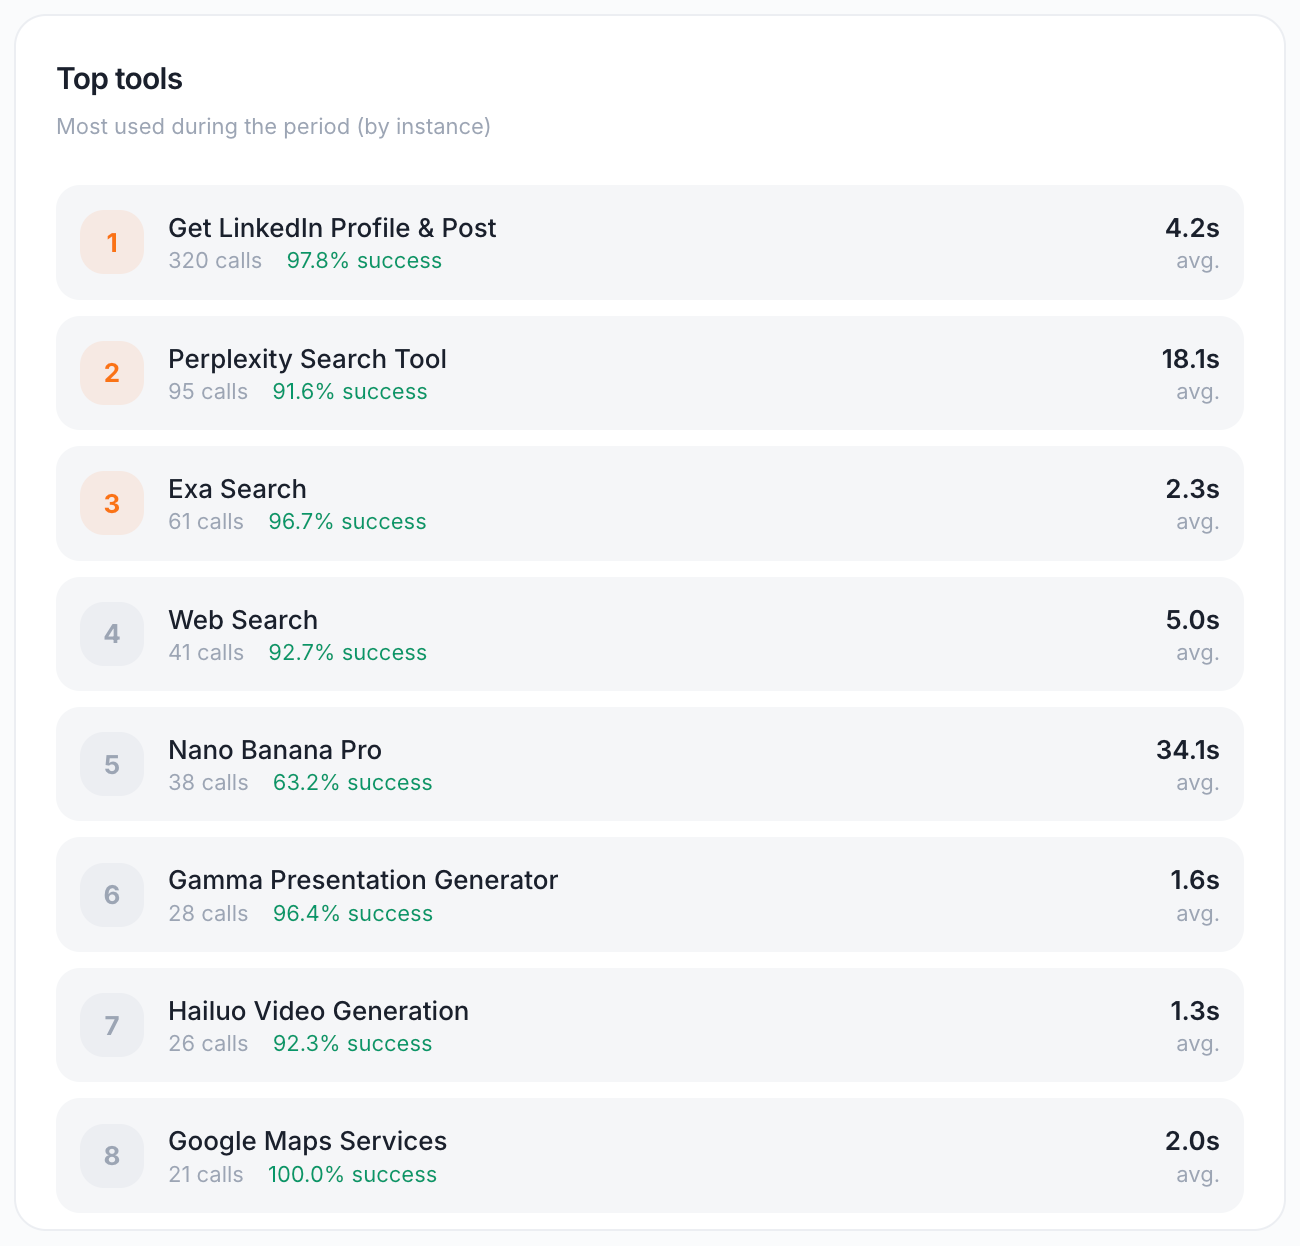Select Gamma Presentation Generator title
Viewport: 1300px width, 1246px height.
363,880
